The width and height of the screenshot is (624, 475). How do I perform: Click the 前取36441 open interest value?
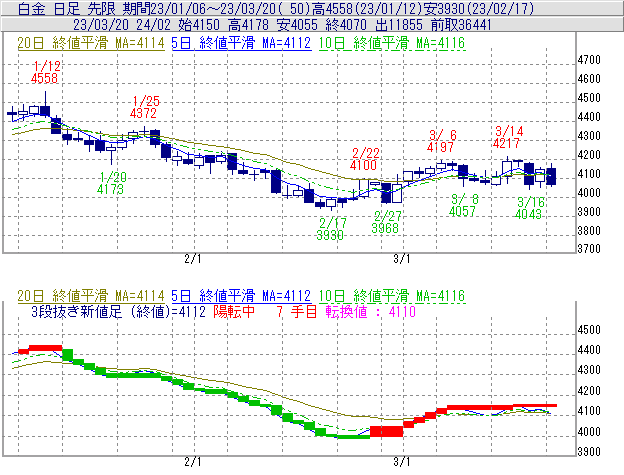(461, 25)
